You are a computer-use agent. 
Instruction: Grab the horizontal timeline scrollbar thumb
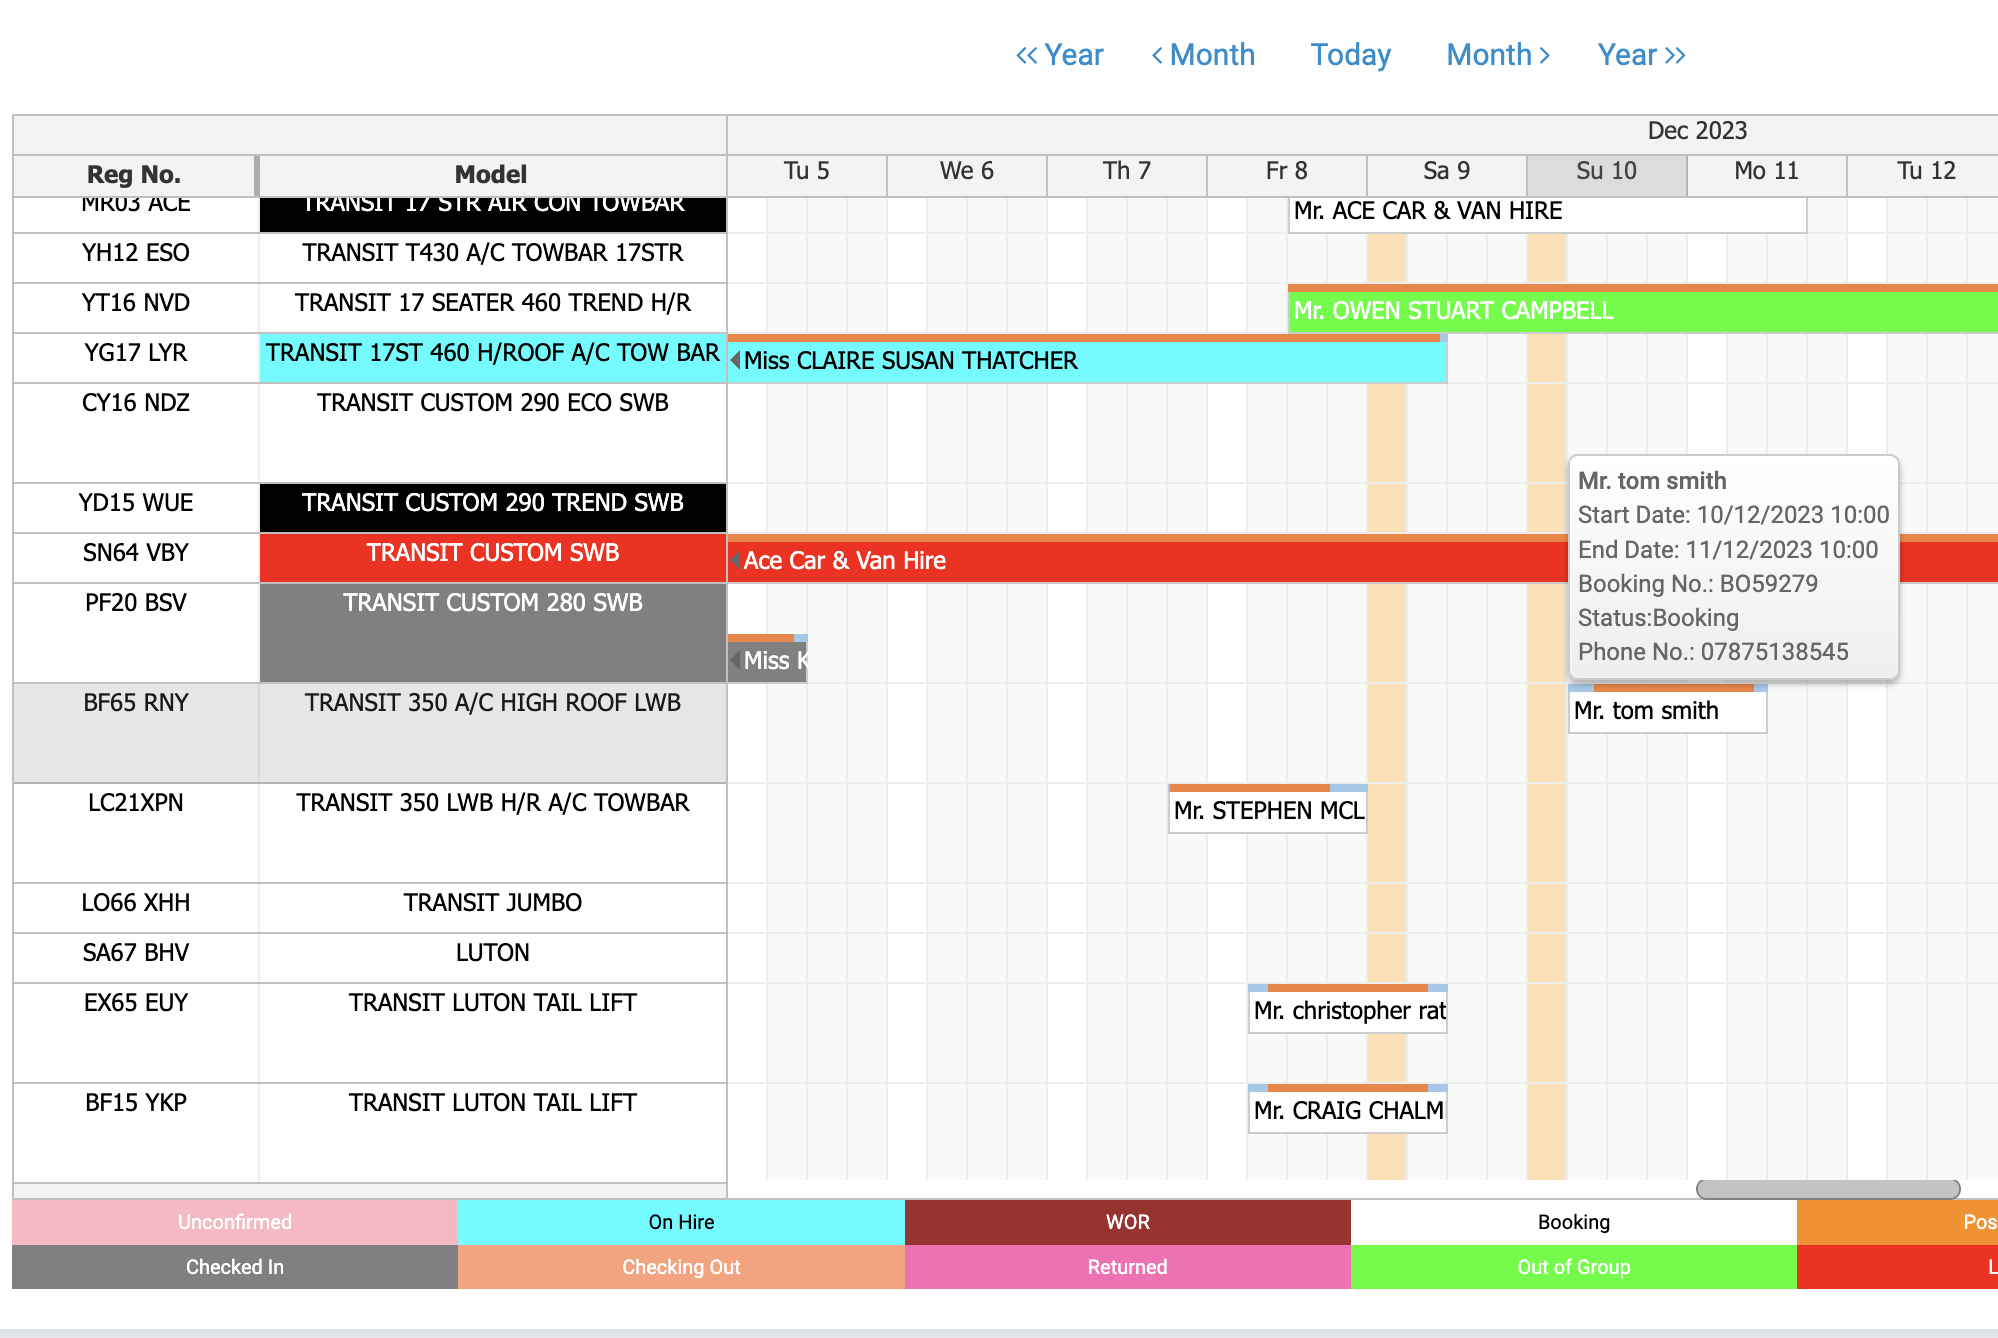(x=1827, y=1189)
